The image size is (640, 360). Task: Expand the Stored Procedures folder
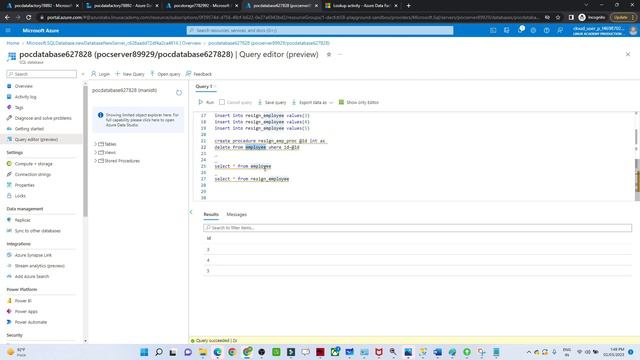pos(96,161)
